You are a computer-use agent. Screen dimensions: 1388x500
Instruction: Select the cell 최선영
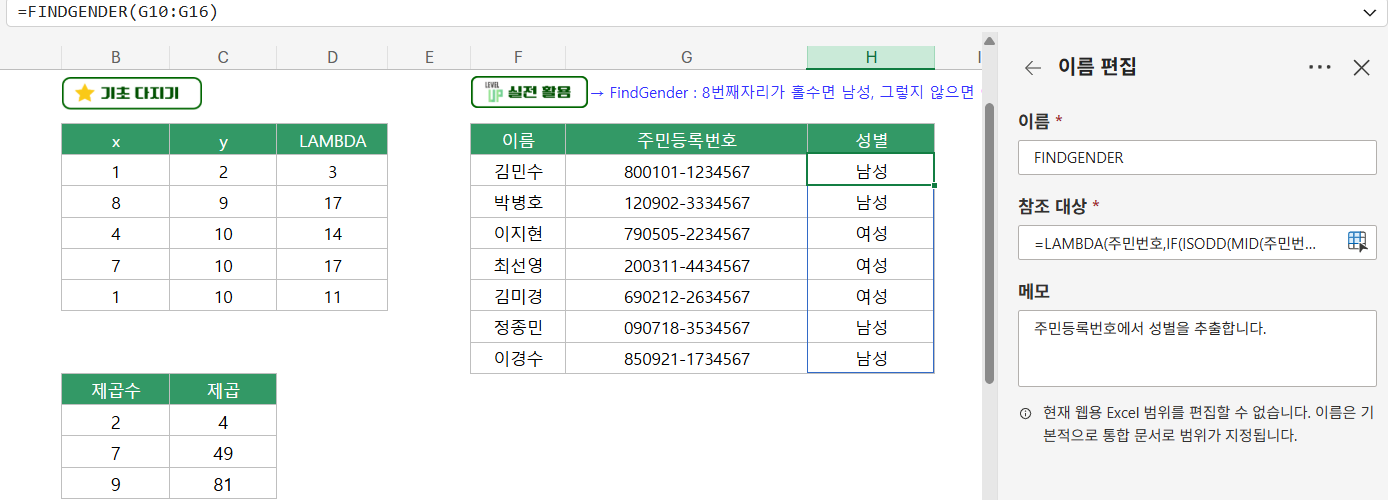518,265
